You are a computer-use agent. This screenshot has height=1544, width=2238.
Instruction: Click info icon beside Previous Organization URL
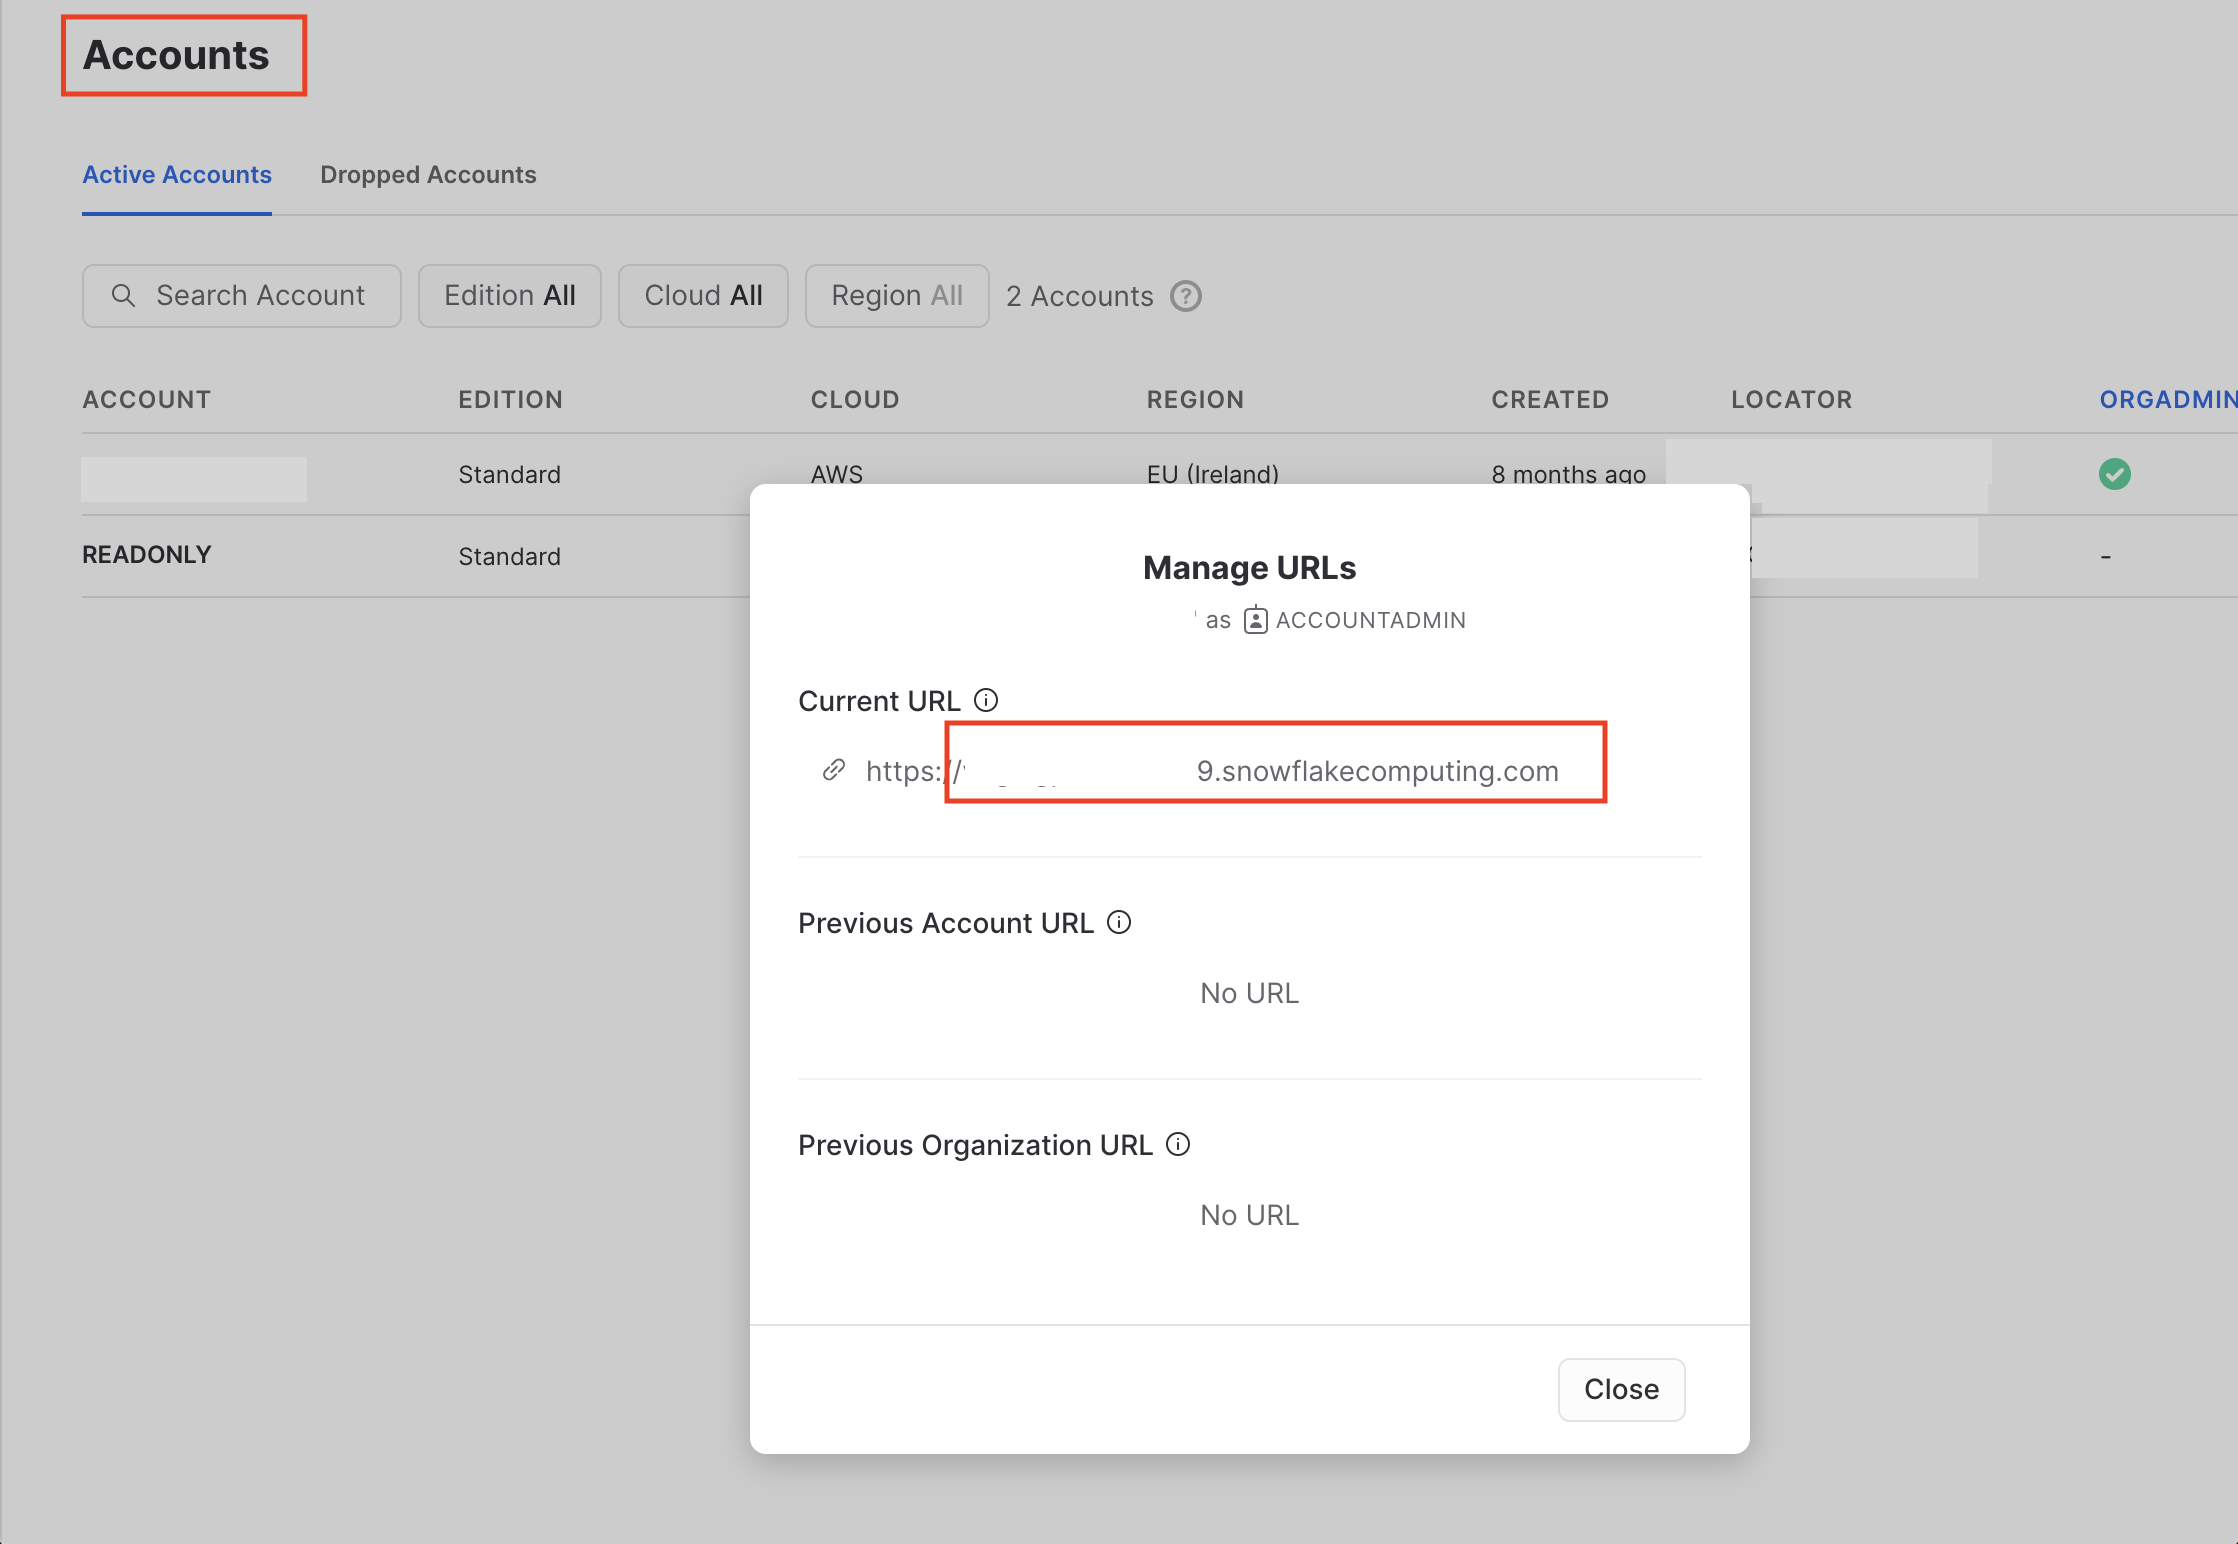click(1178, 1144)
